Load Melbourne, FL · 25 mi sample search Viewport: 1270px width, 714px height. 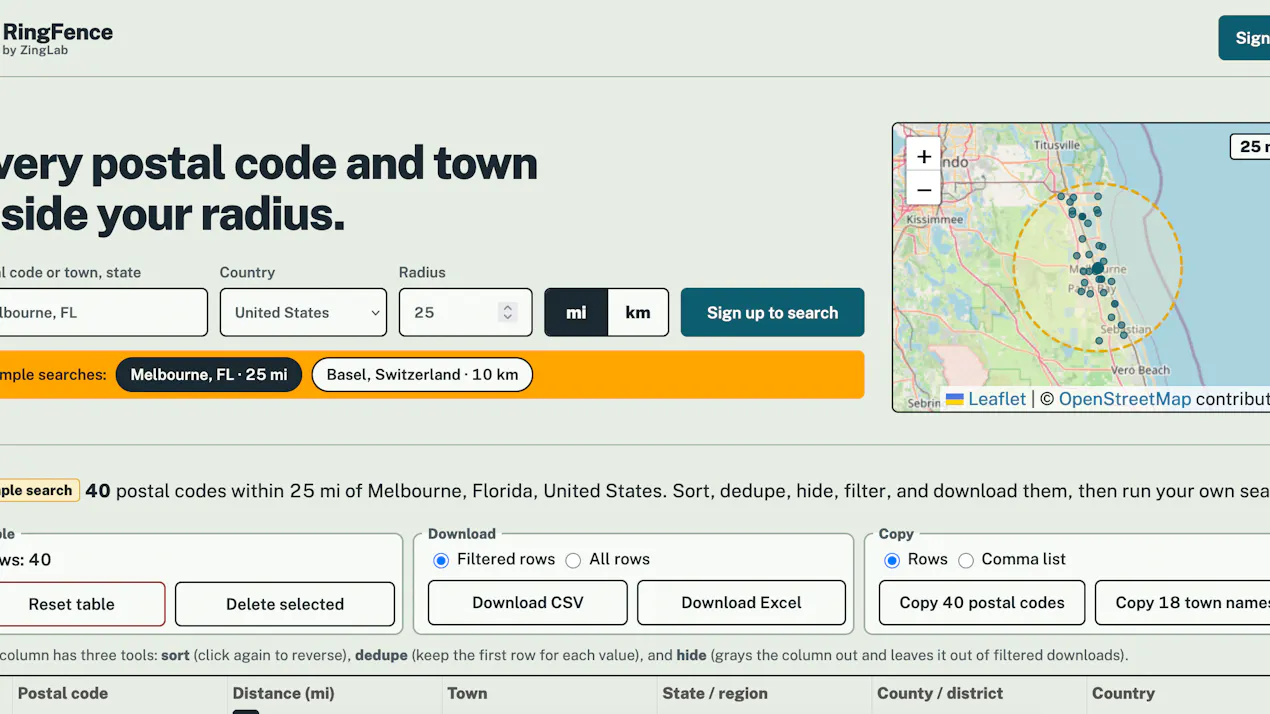pyautogui.click(x=209, y=375)
